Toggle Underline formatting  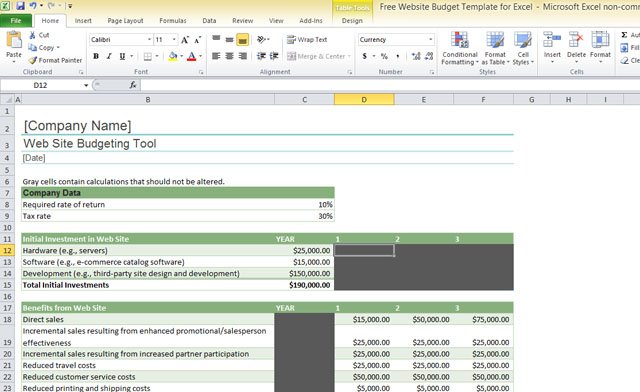pos(122,56)
